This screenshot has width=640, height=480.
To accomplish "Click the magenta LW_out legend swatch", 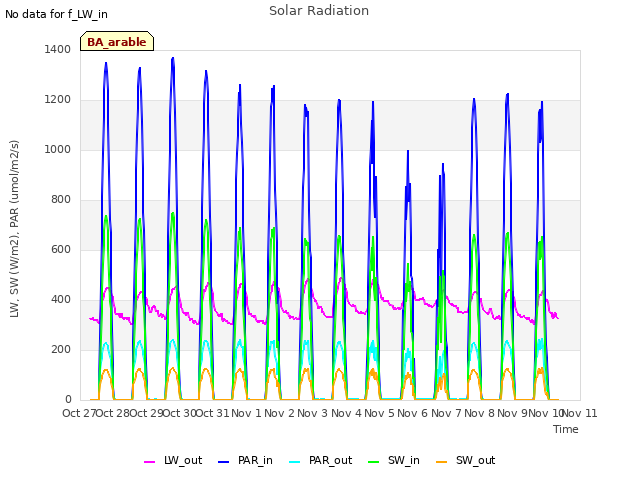I will [149, 462].
